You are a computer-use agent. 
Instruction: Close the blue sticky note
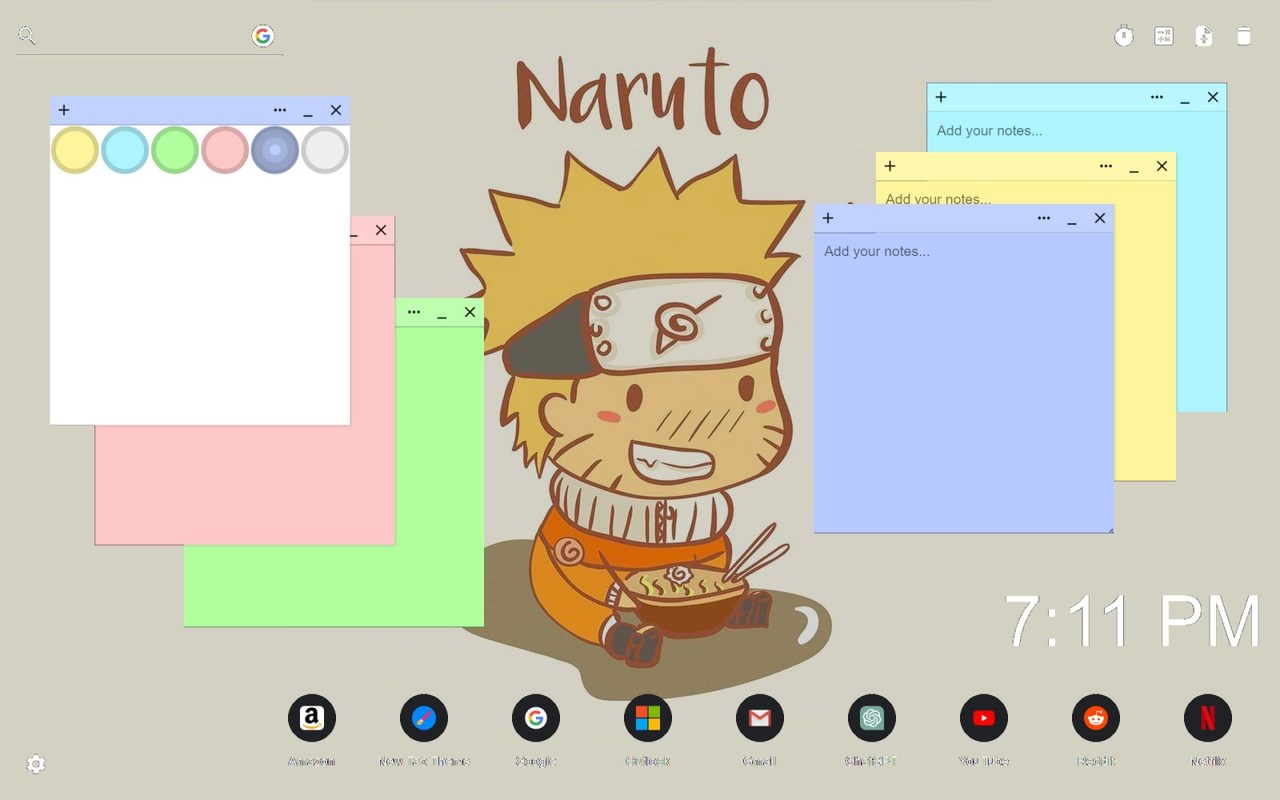coord(1100,218)
